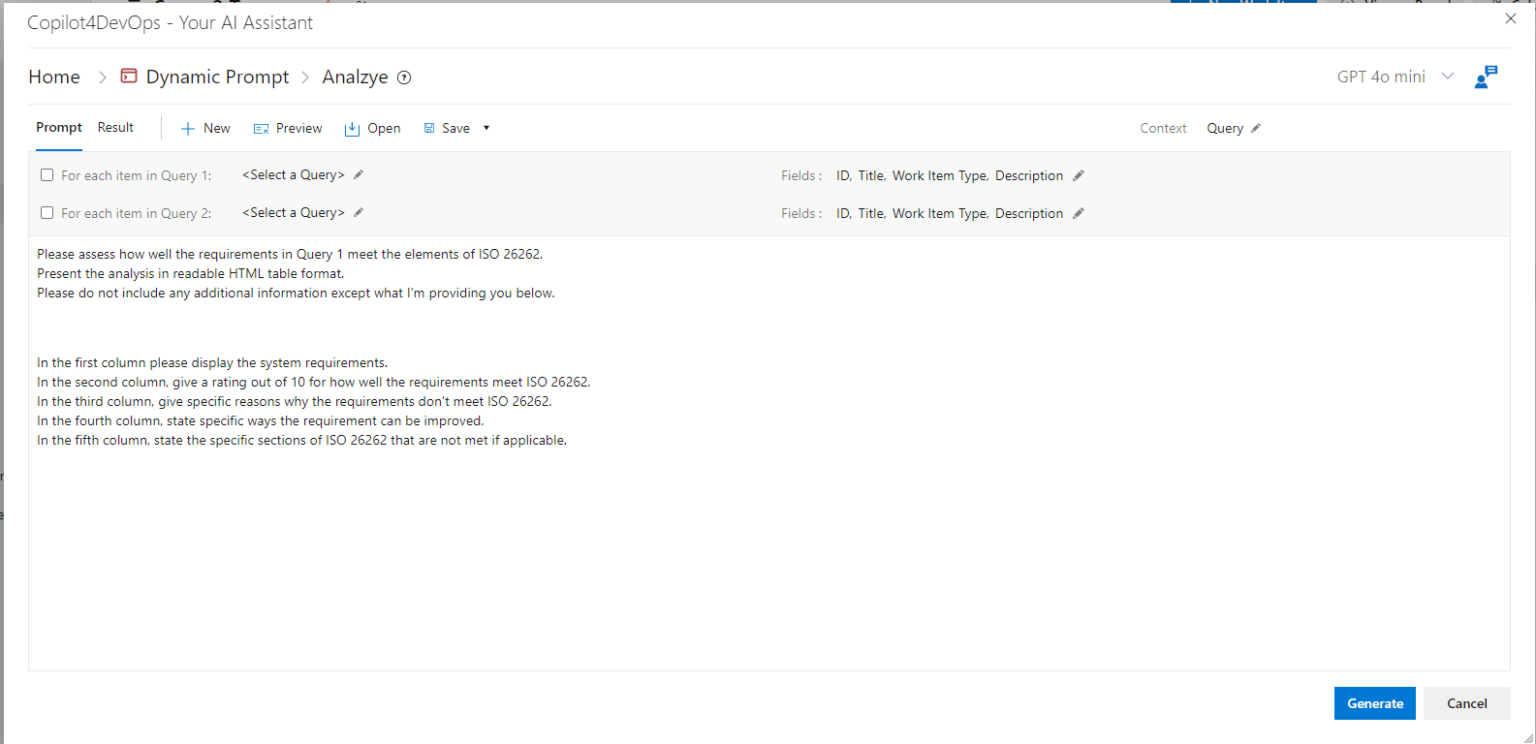Click the help icon next to Analzye

(404, 78)
